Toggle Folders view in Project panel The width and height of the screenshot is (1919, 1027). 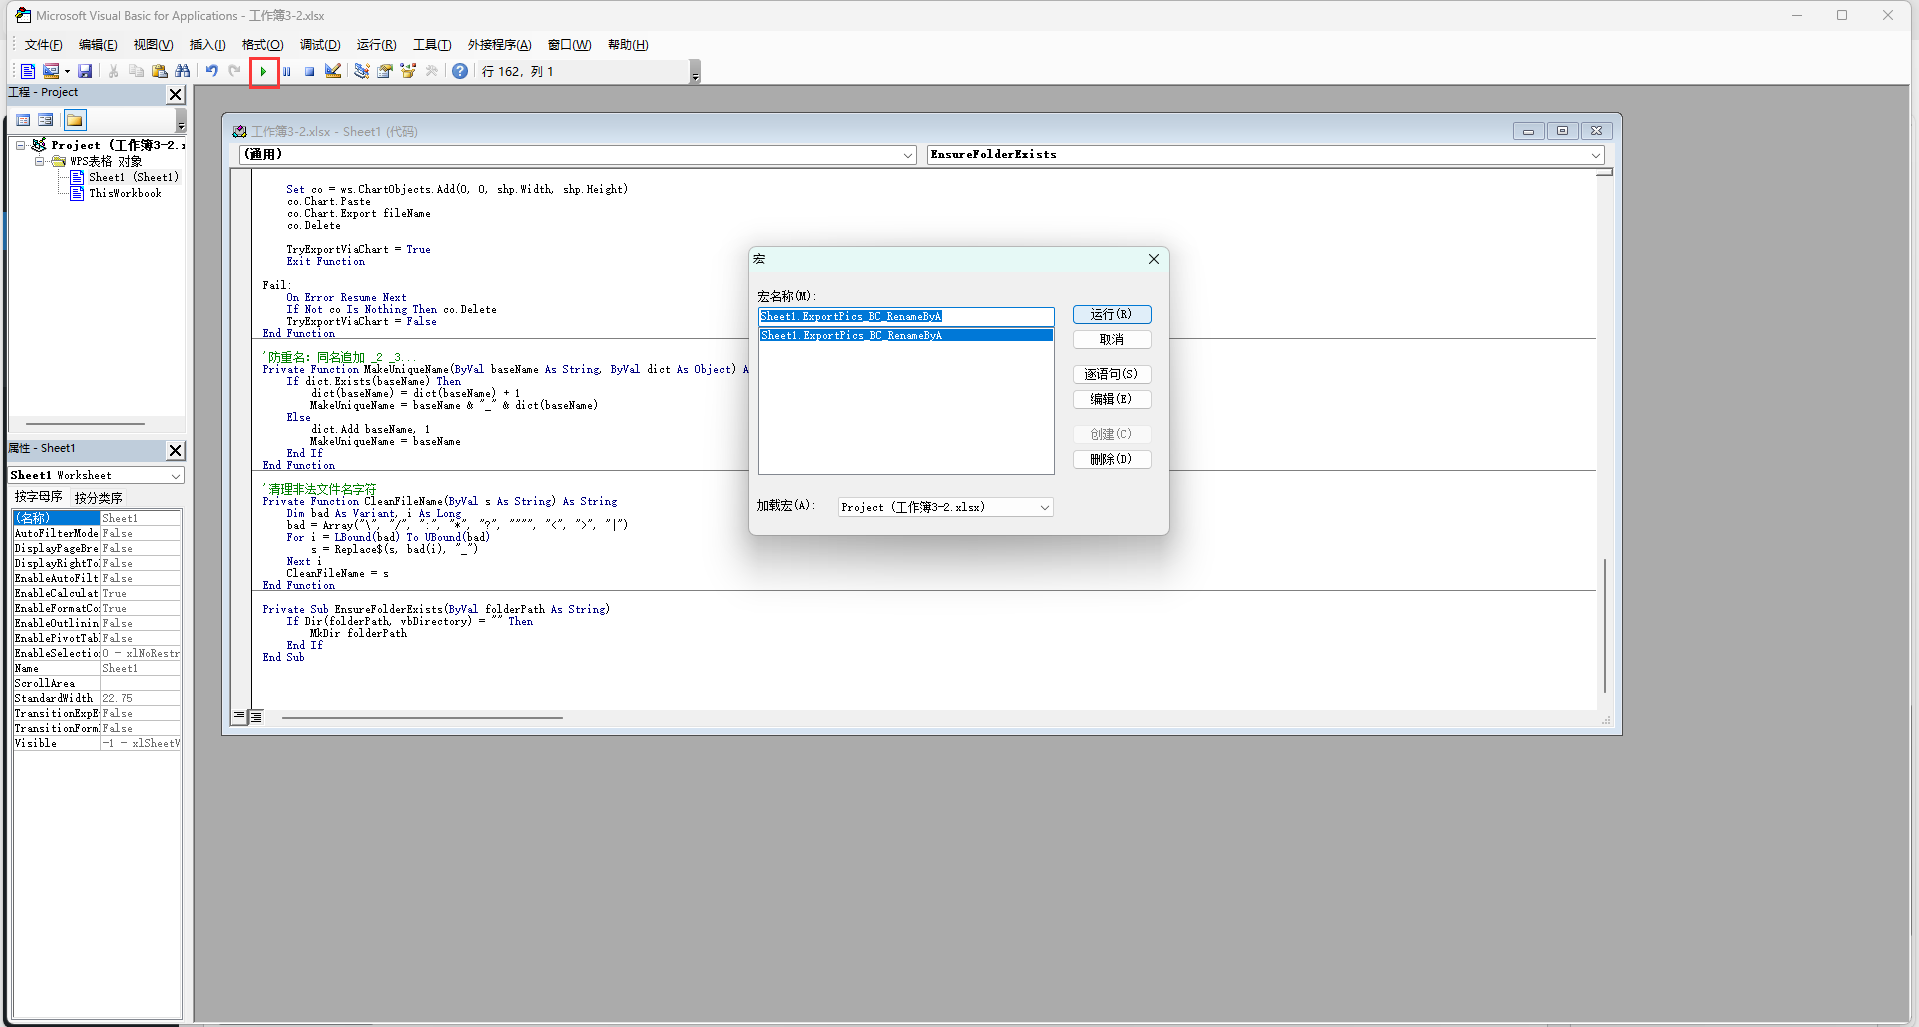click(x=75, y=120)
